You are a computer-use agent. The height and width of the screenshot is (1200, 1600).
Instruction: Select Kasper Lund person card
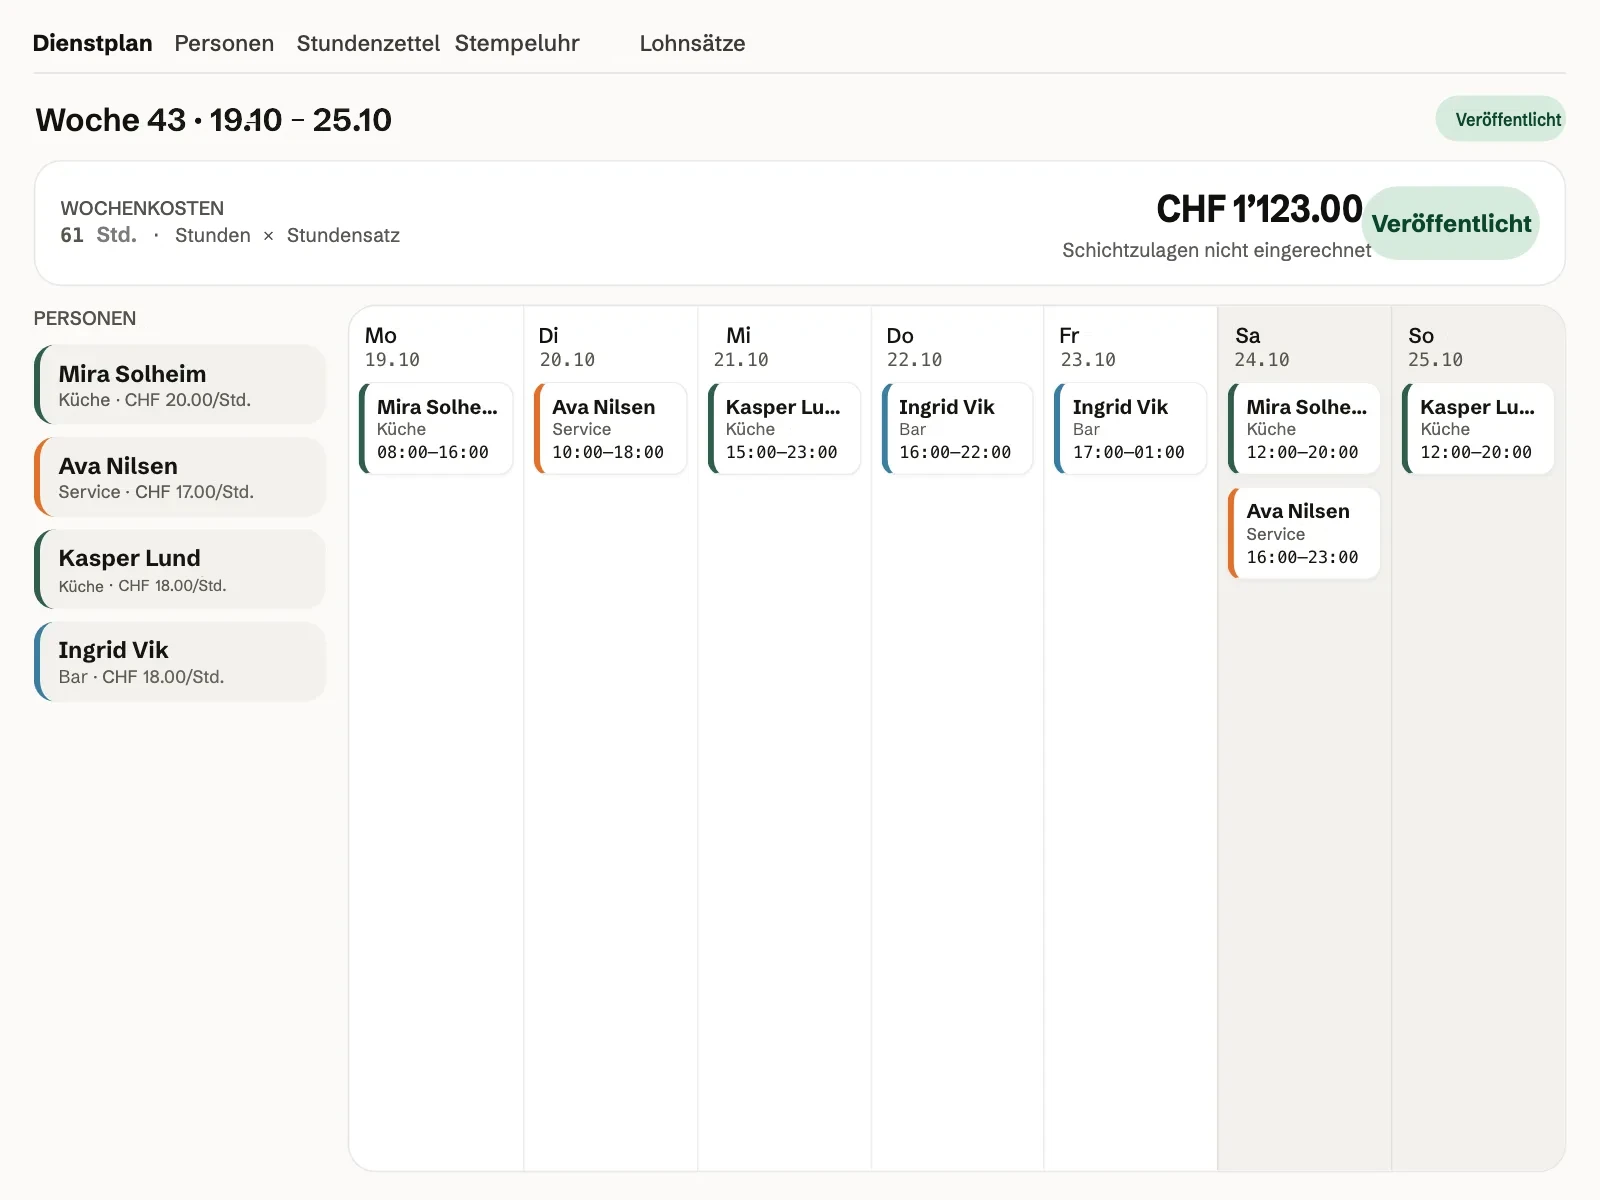(x=180, y=569)
